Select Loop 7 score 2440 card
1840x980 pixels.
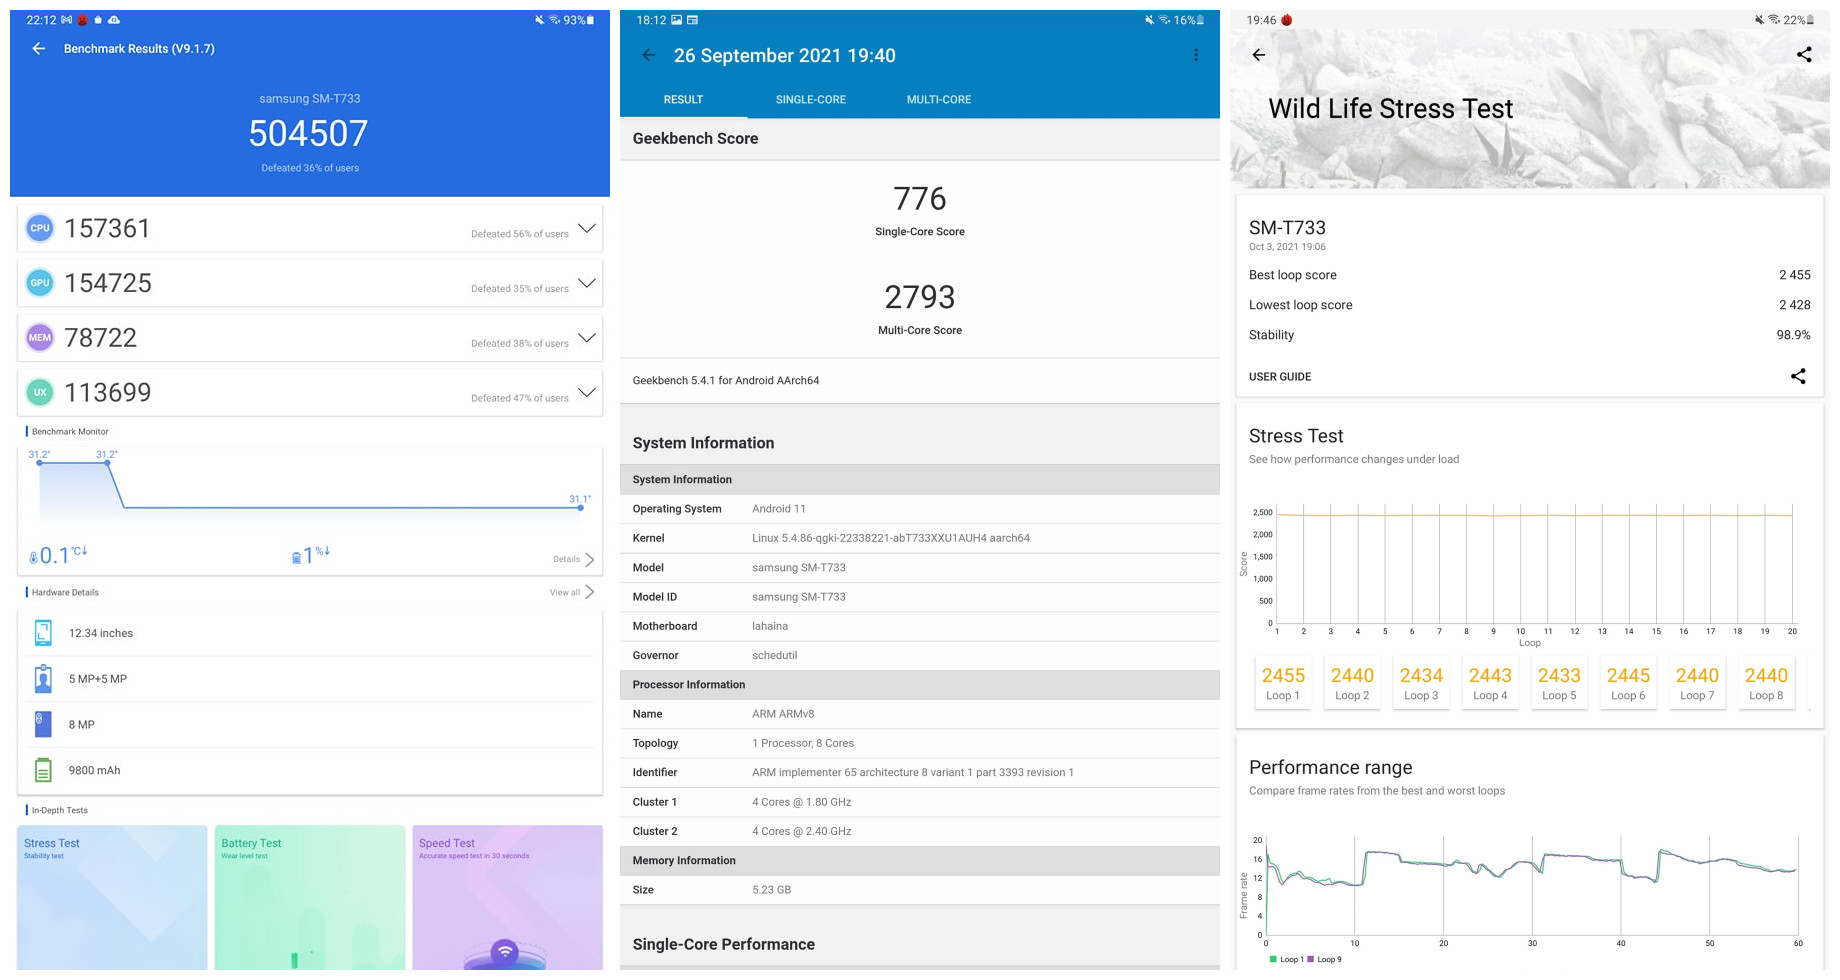(x=1697, y=683)
